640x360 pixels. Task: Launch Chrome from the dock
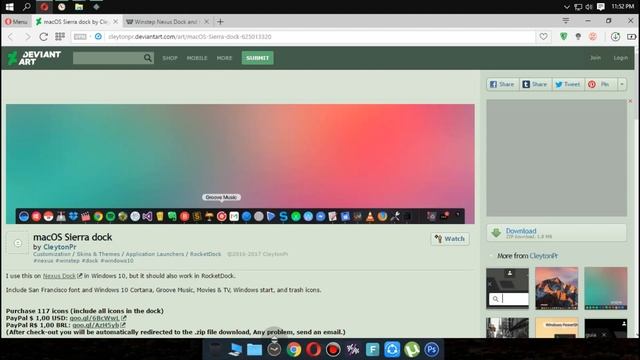(294, 349)
